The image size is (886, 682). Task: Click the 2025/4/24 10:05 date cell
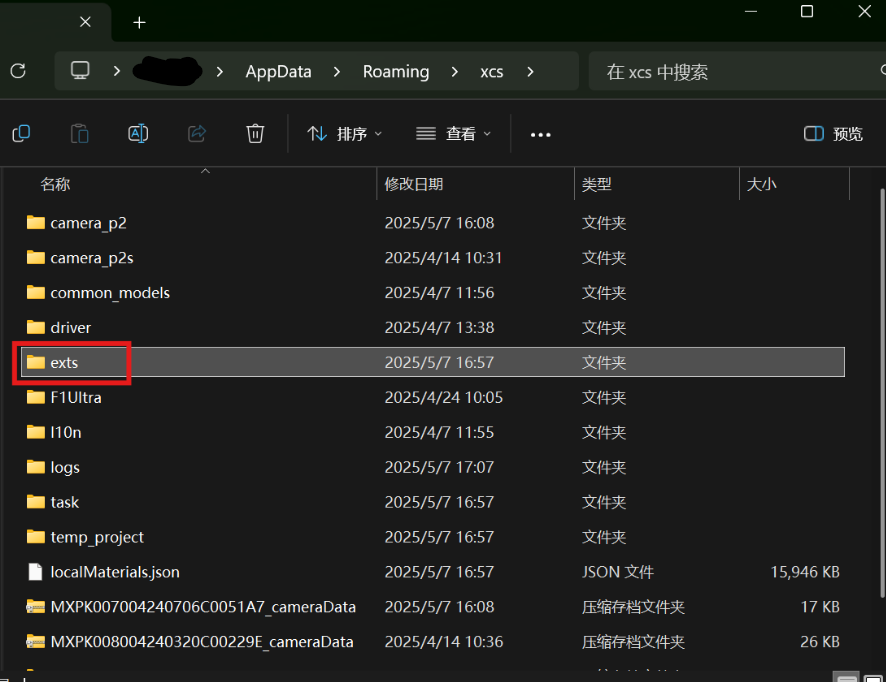(x=444, y=398)
